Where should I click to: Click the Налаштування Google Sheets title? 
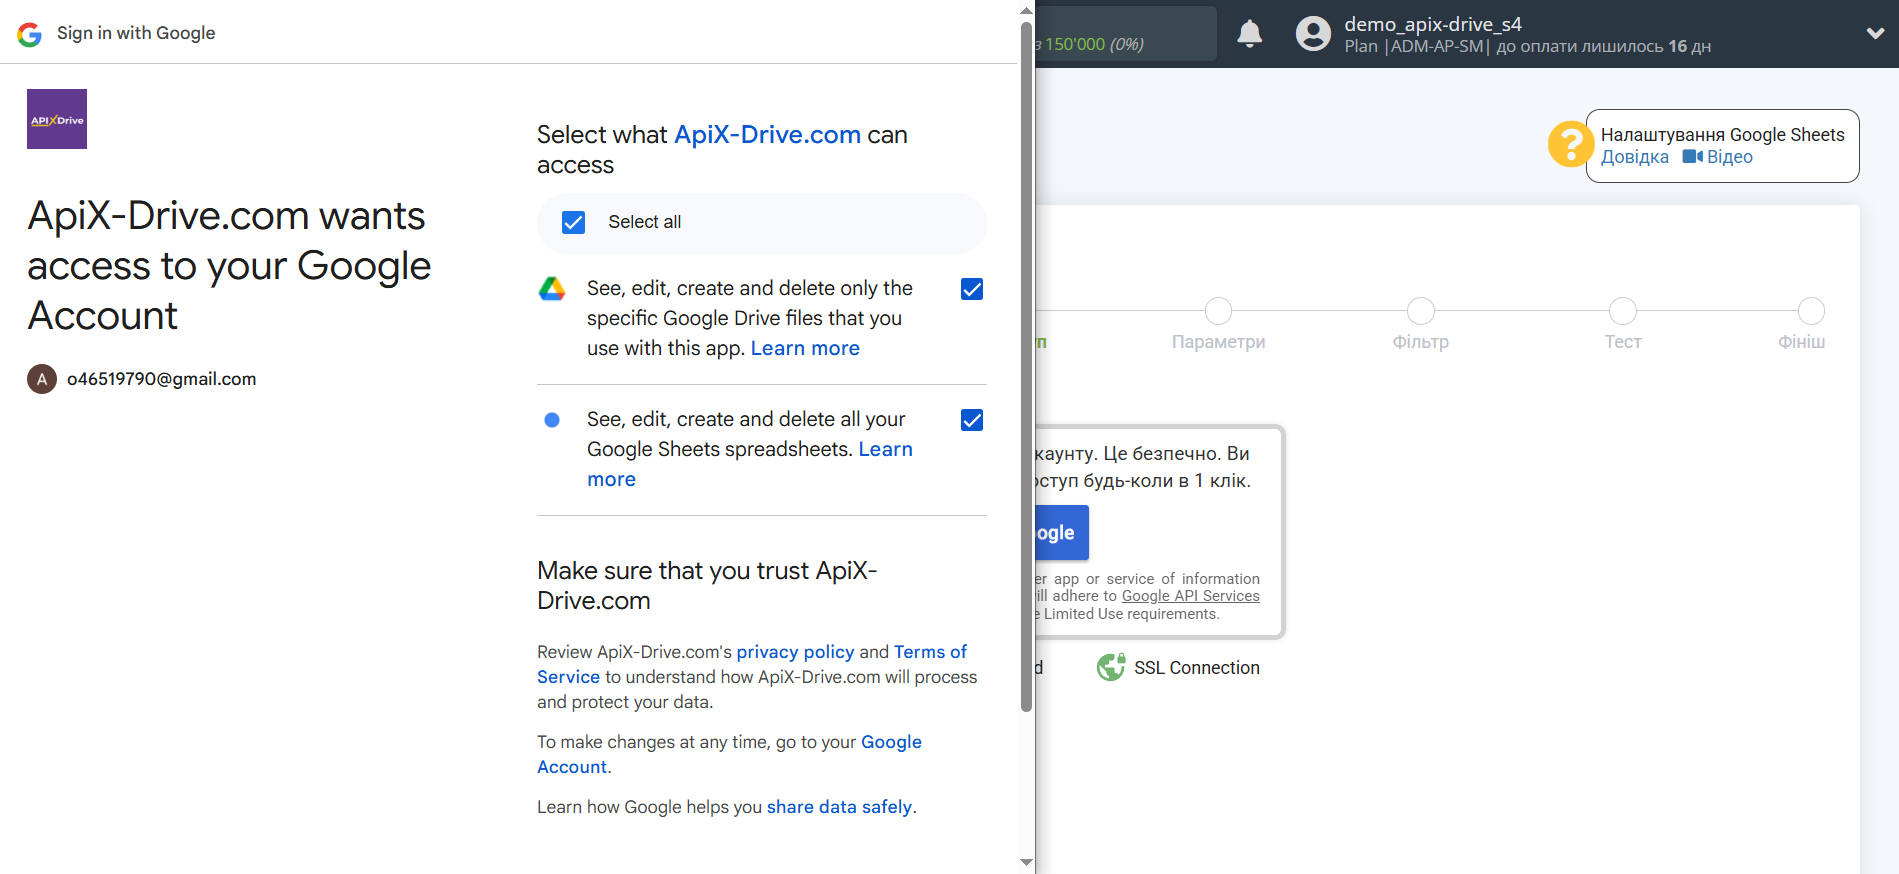(1722, 135)
